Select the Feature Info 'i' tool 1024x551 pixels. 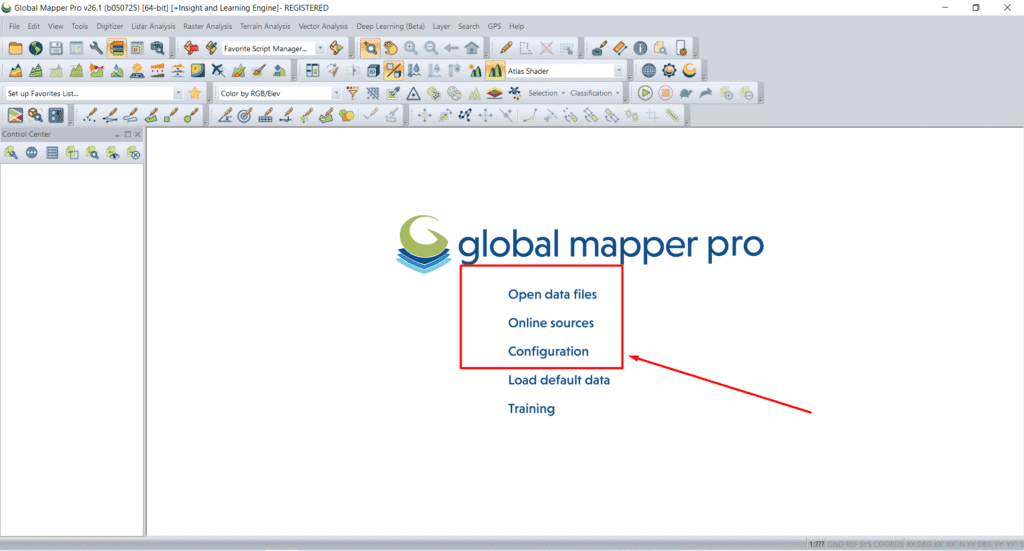[640, 48]
